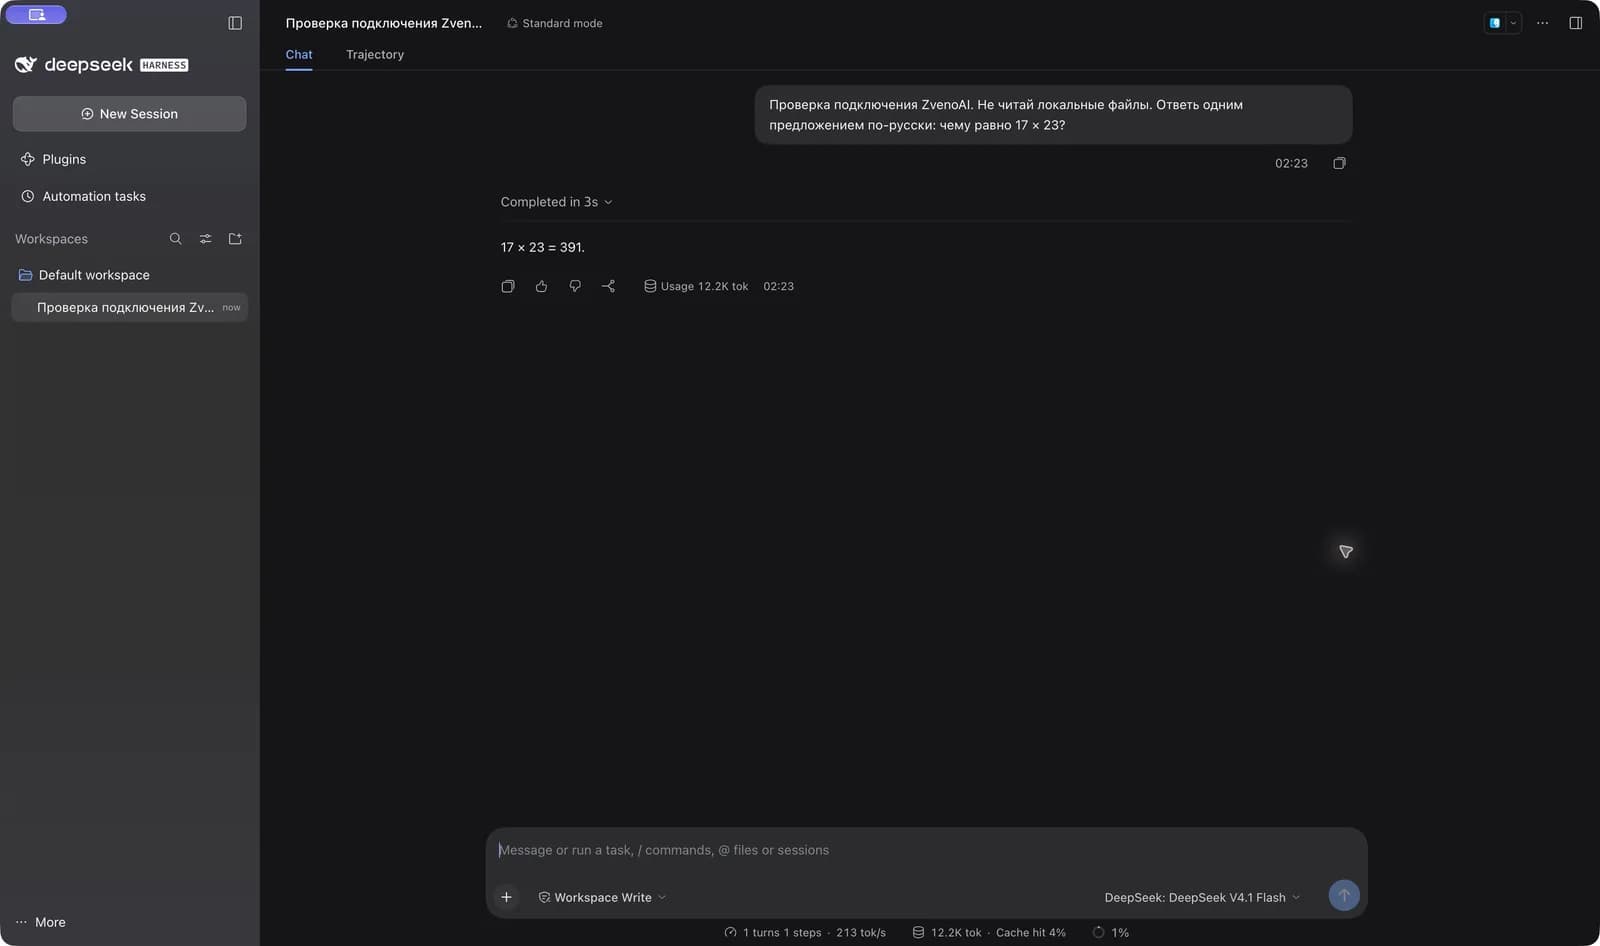
Task: Click the floating filter icon on right
Action: point(1345,551)
